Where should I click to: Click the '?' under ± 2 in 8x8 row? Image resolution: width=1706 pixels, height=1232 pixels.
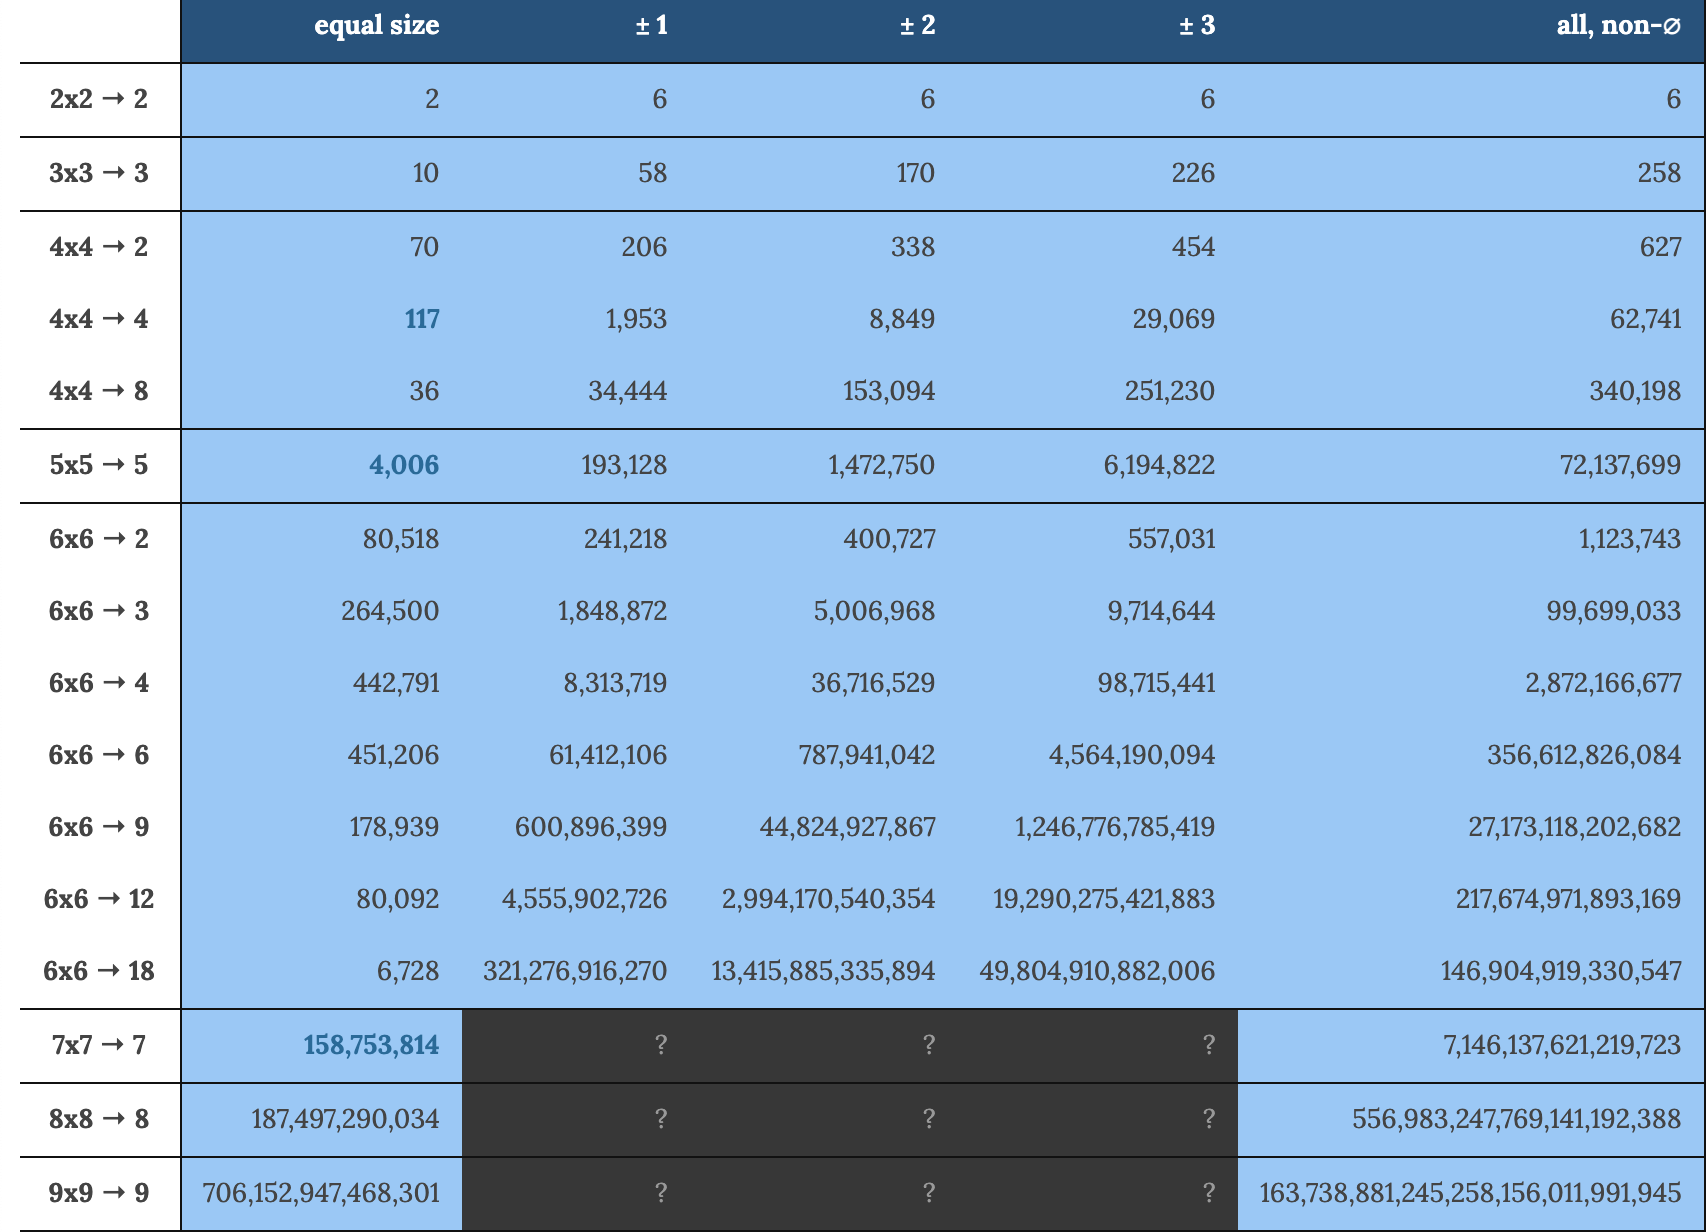point(929,1119)
